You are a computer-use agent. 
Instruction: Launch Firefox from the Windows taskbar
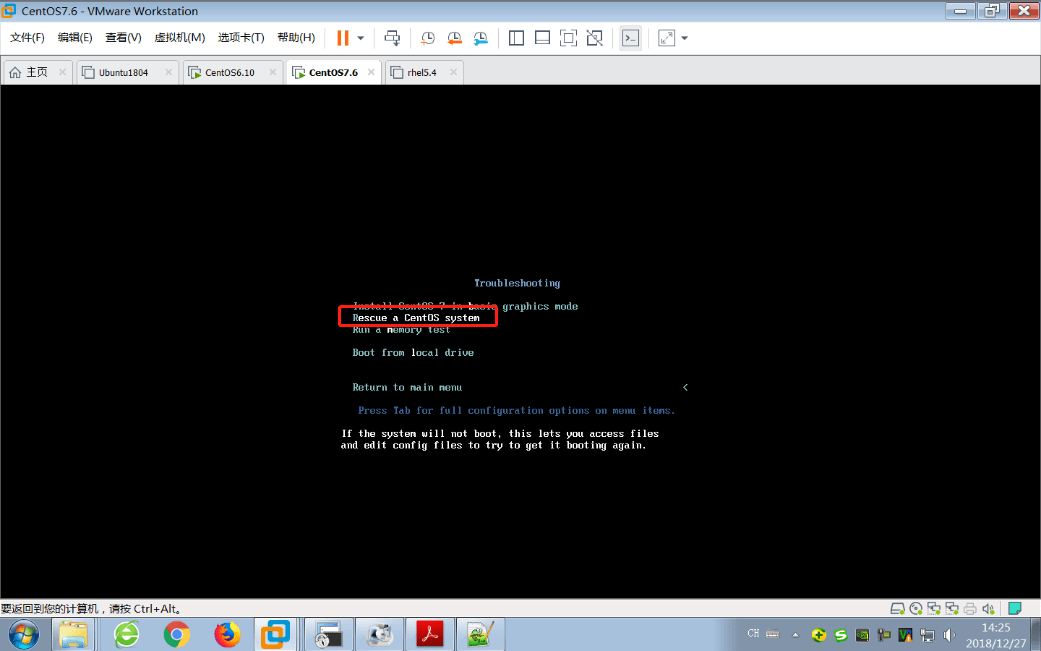click(x=228, y=634)
